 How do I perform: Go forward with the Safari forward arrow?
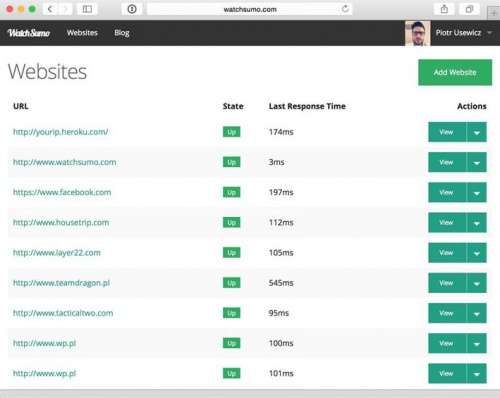65,9
